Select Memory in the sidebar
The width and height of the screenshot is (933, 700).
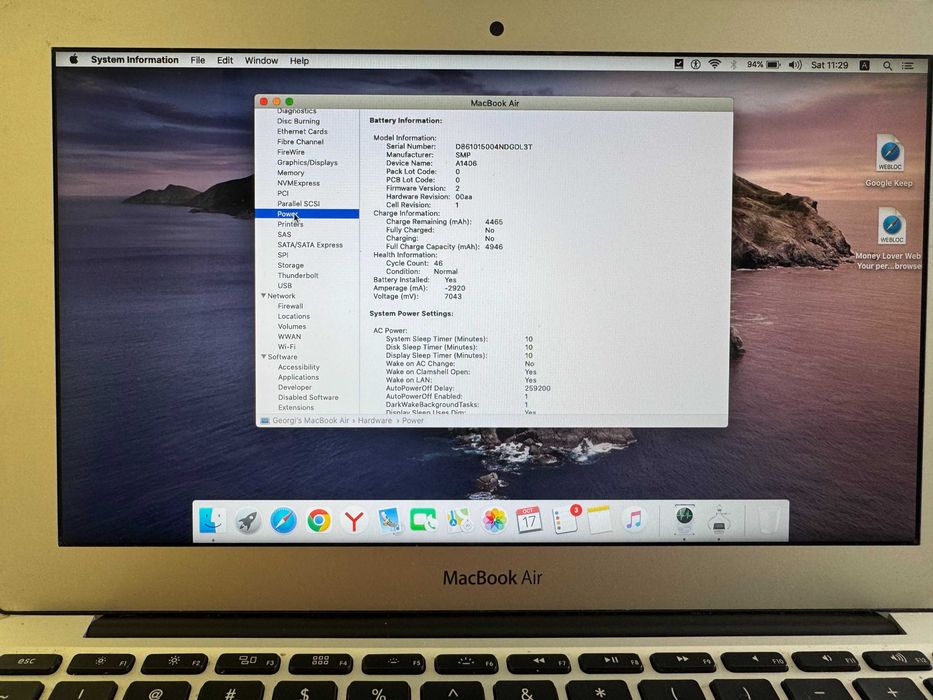[290, 173]
